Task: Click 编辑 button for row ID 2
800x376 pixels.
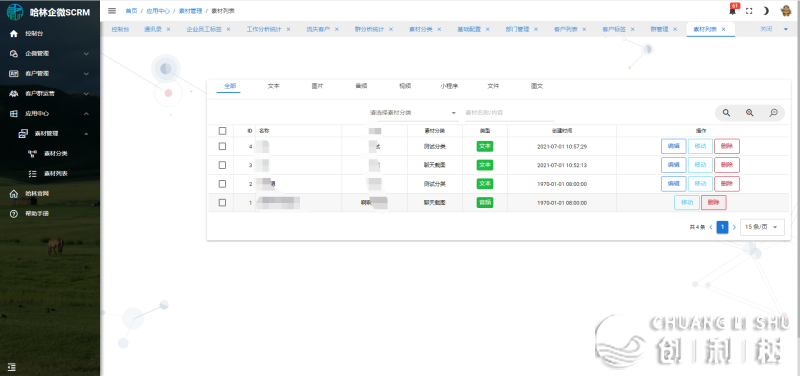Action: tap(673, 184)
